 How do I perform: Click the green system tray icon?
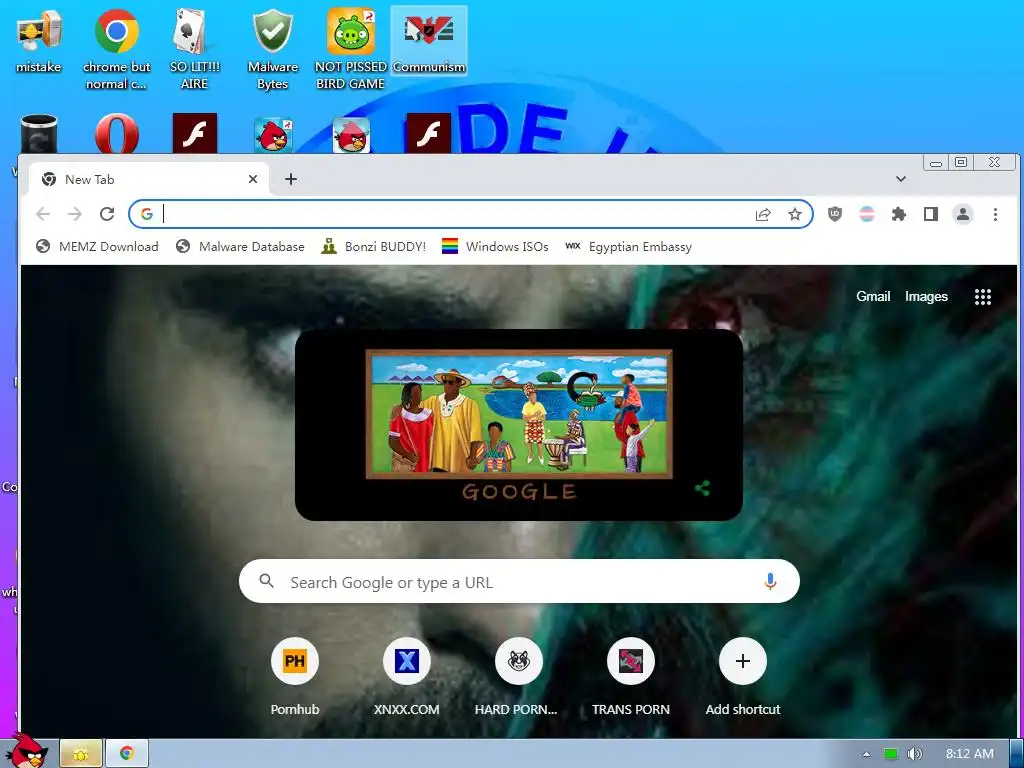[891, 754]
